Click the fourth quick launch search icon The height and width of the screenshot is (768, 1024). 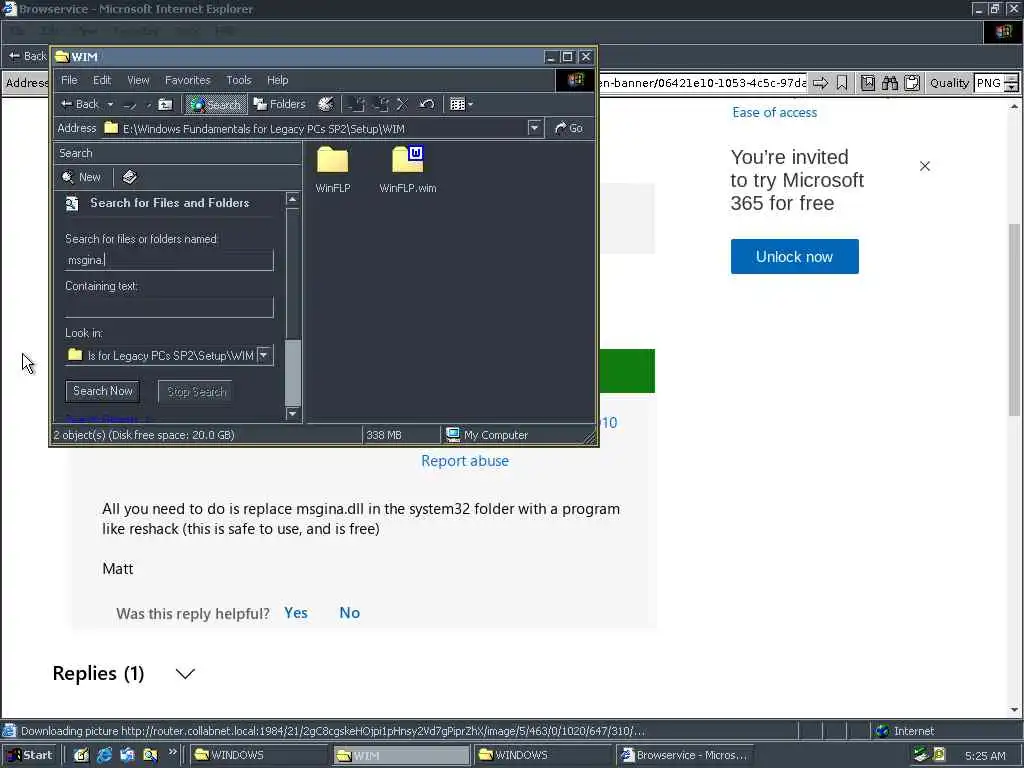pyautogui.click(x=150, y=755)
